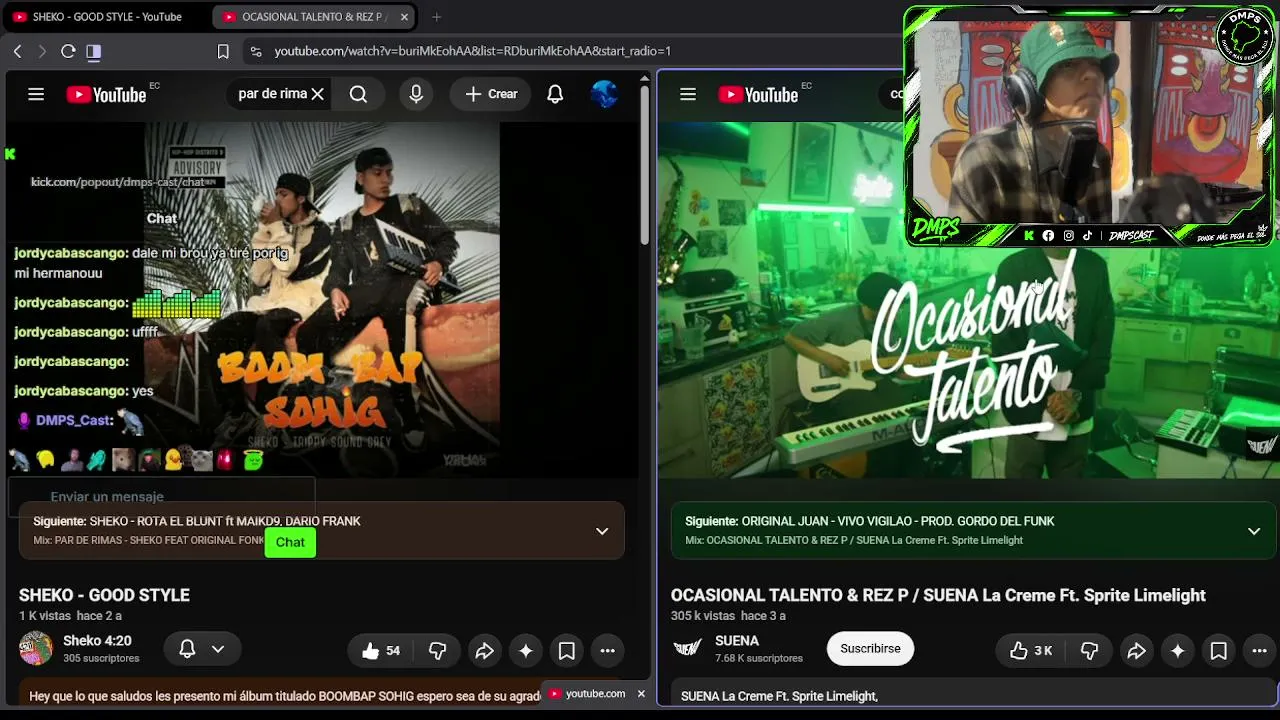Expand the 'Siguiente: ORIGINAL JUAN - VIVO VIGILAO' playlist
This screenshot has width=1280, height=720.
[x=1254, y=531]
